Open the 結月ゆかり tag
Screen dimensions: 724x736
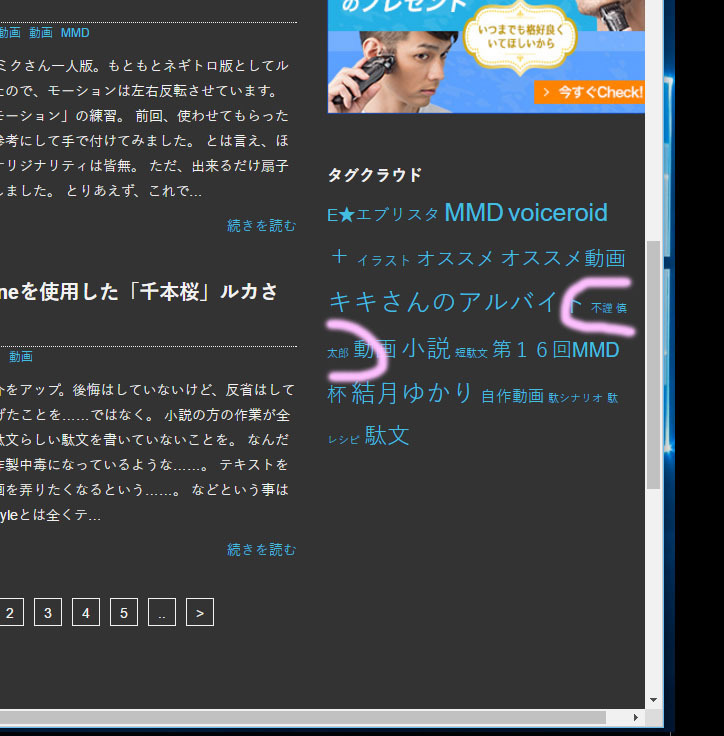tap(412, 393)
